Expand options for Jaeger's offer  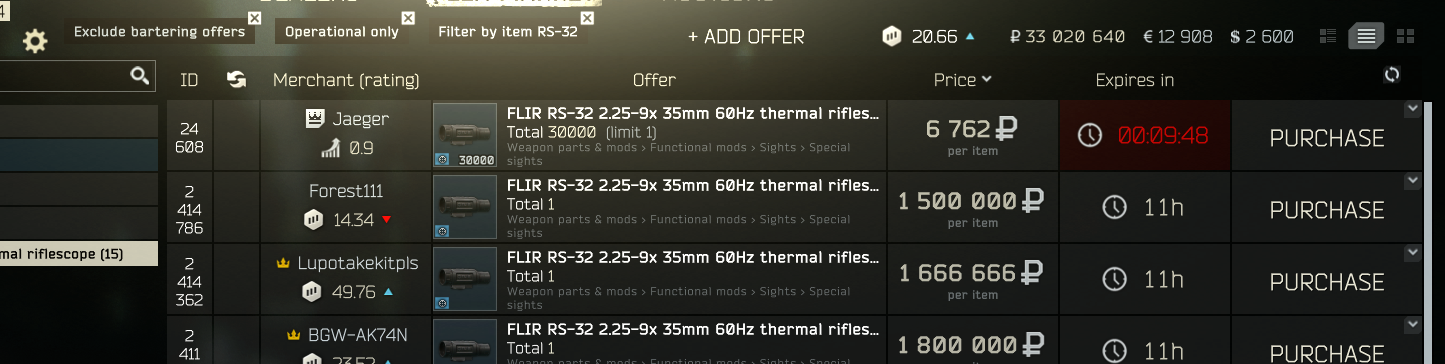pyautogui.click(x=1412, y=108)
